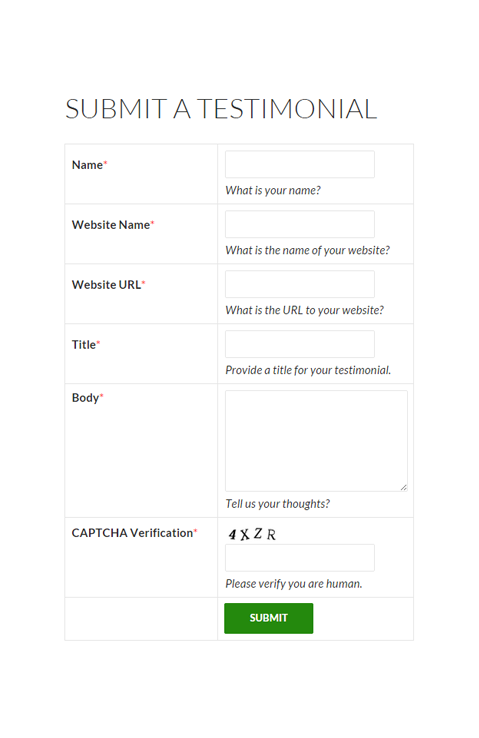Click the 'Please verify you are human' text
The image size is (479, 738).
(294, 584)
